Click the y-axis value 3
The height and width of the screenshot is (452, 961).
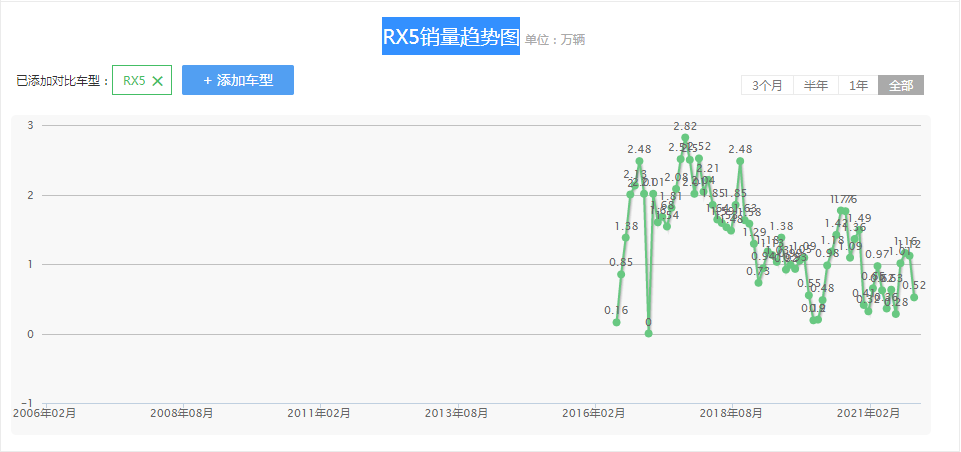point(29,125)
